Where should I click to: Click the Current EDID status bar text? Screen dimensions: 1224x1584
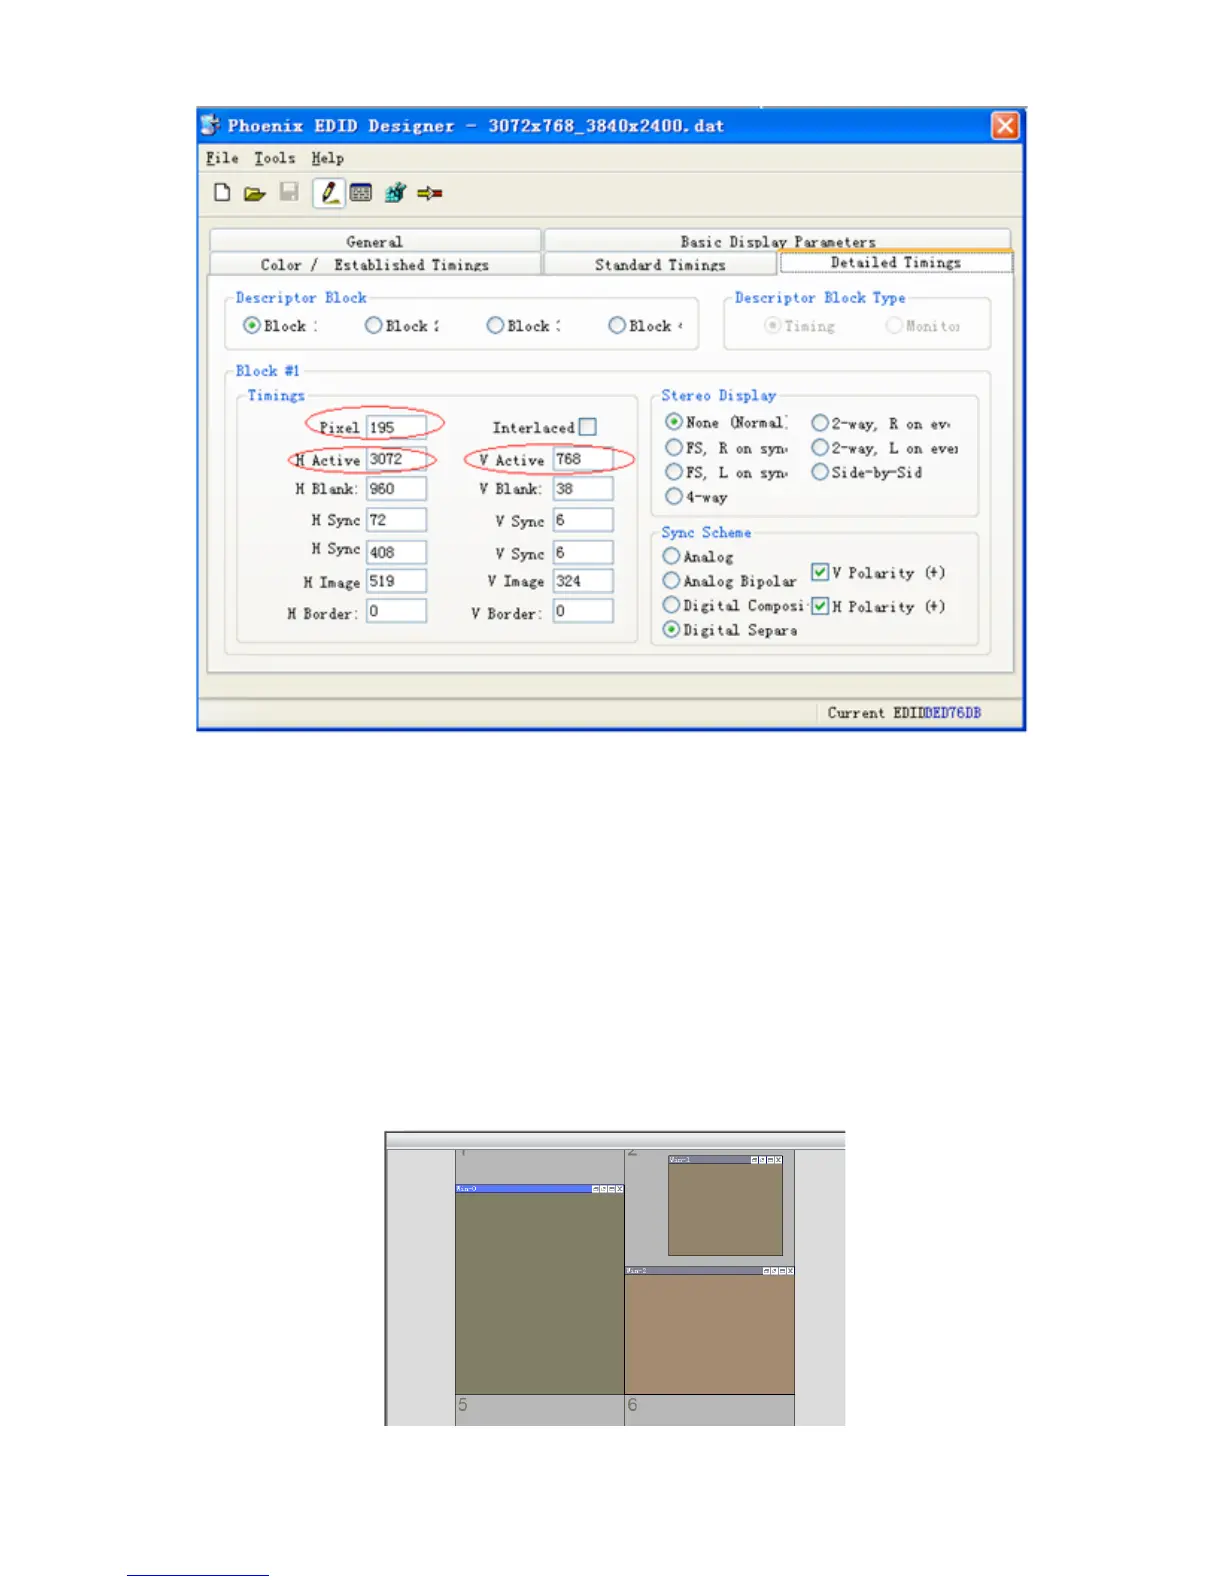pyautogui.click(x=904, y=713)
